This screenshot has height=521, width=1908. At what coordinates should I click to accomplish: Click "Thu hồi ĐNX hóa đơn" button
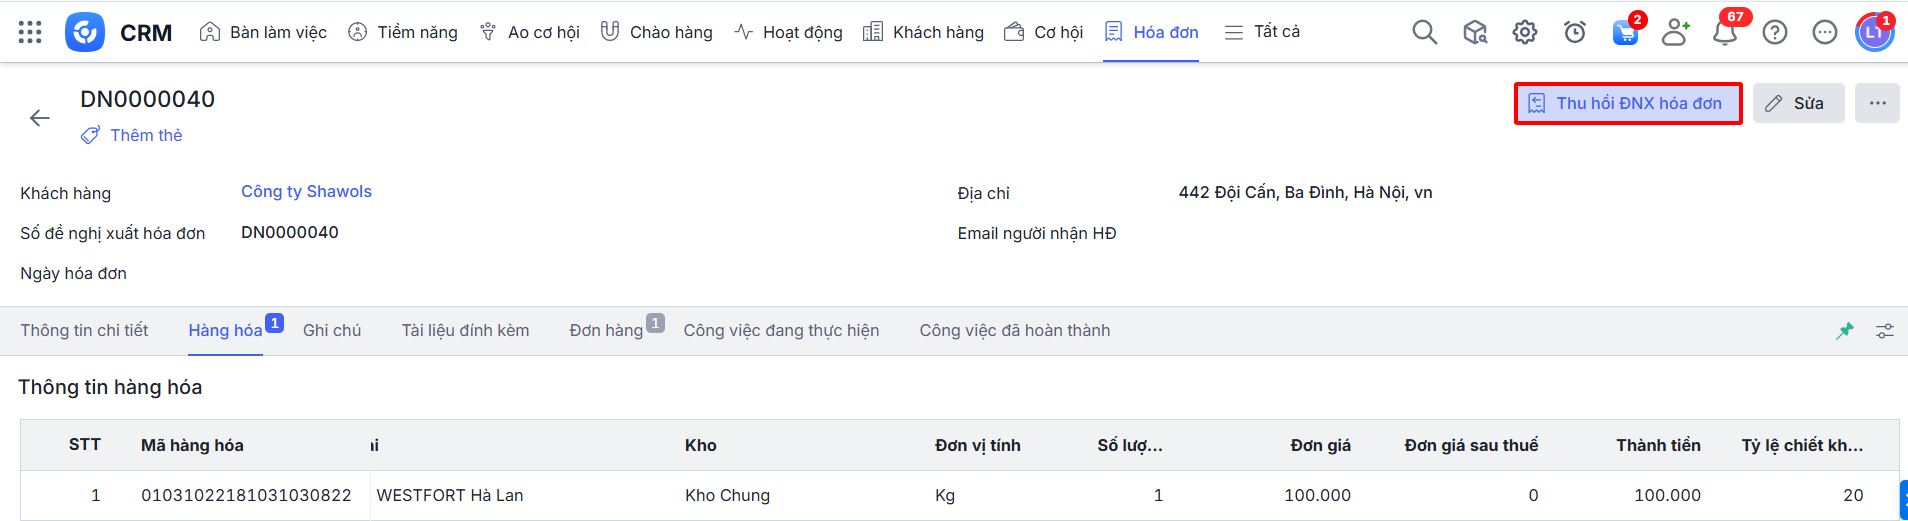(1627, 103)
